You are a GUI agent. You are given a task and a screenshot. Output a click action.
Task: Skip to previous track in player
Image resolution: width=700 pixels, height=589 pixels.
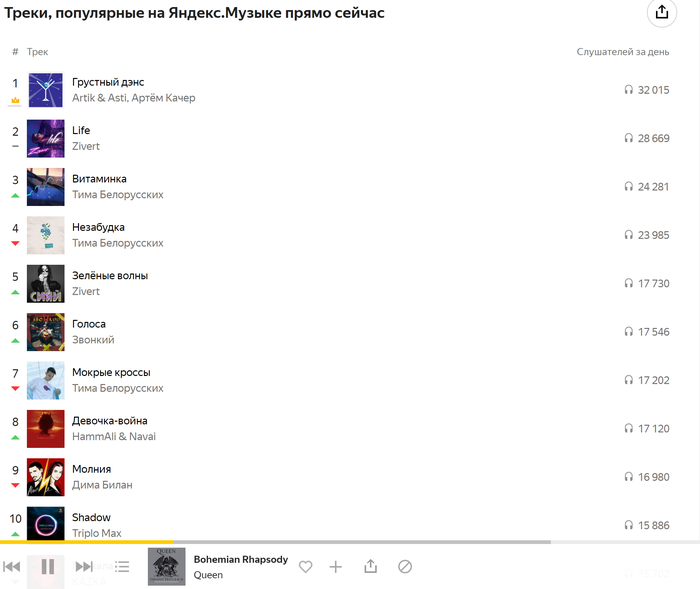(x=12, y=567)
